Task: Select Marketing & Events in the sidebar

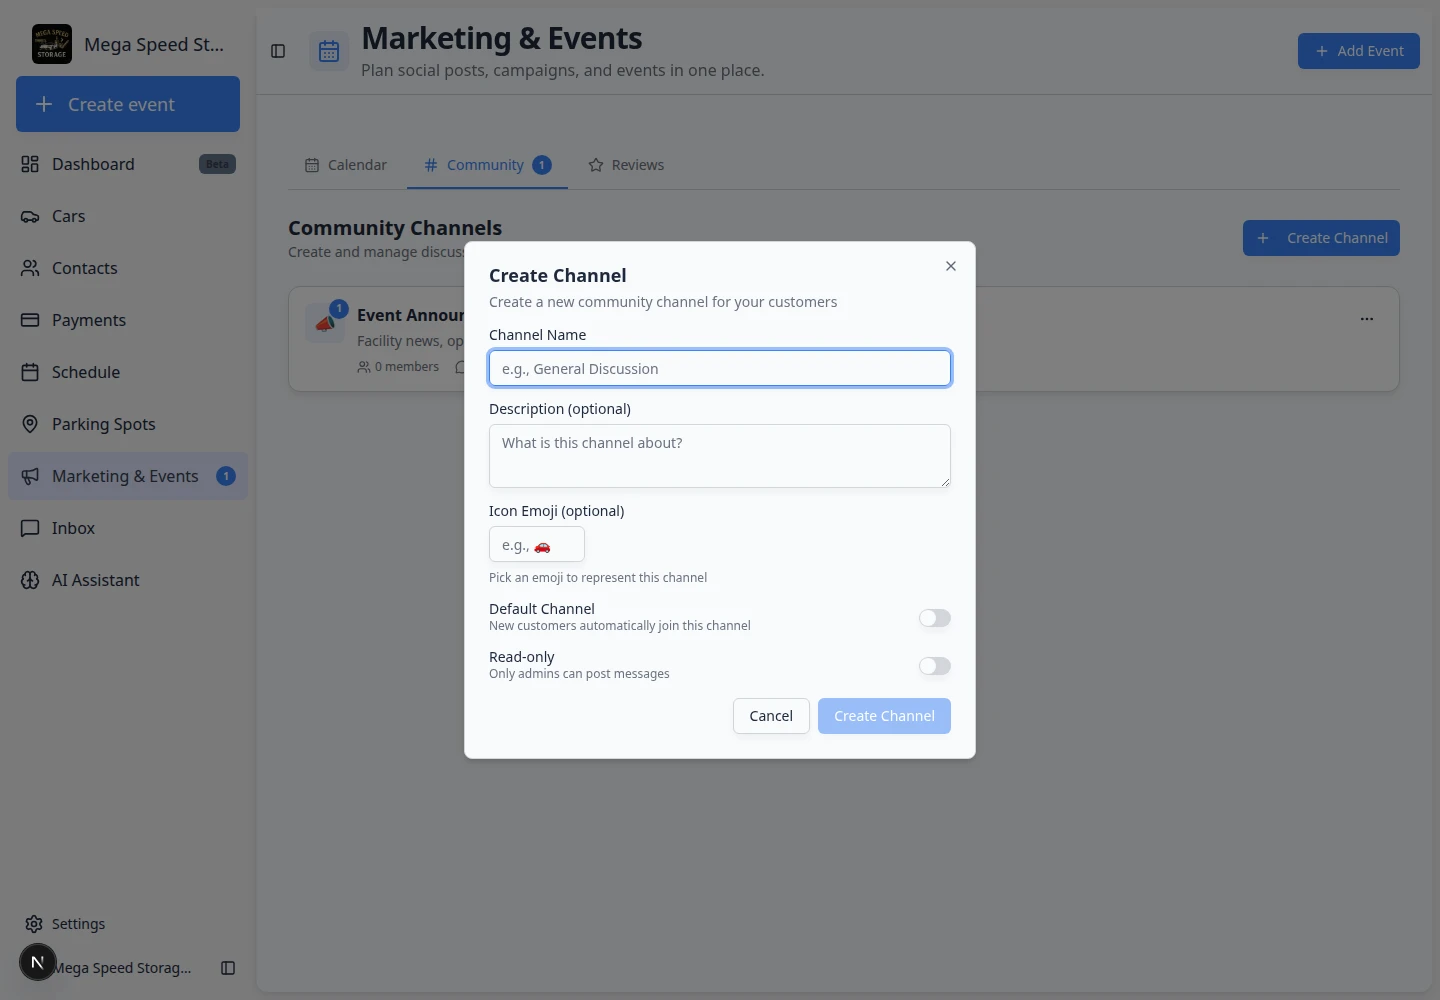Action: 128,476
